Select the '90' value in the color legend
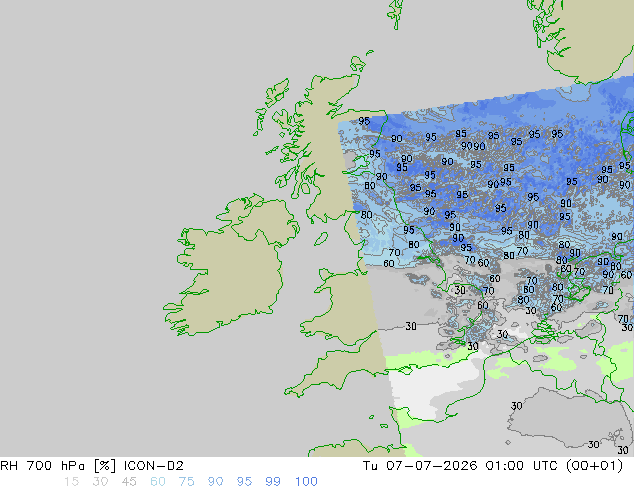Viewport: 634px width, 490px height. click(215, 482)
